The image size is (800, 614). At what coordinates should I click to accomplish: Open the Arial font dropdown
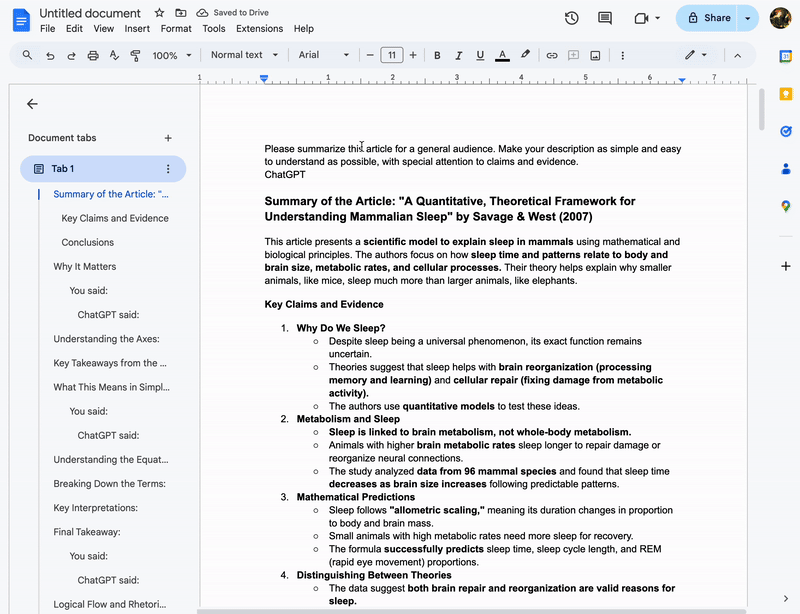point(324,56)
